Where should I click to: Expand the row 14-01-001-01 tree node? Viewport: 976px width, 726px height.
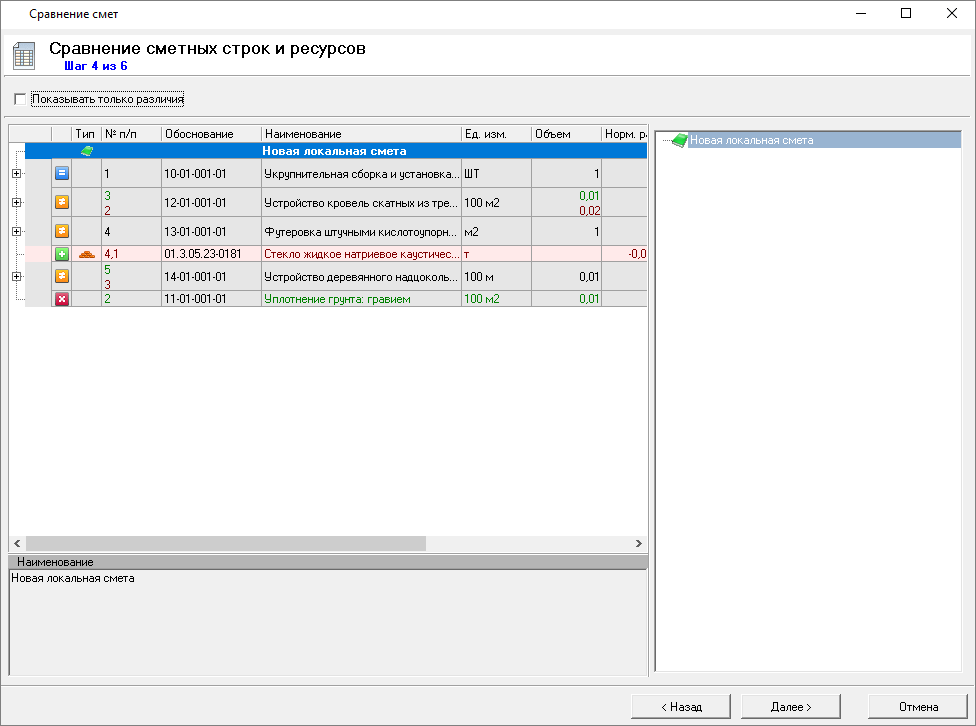(16, 276)
